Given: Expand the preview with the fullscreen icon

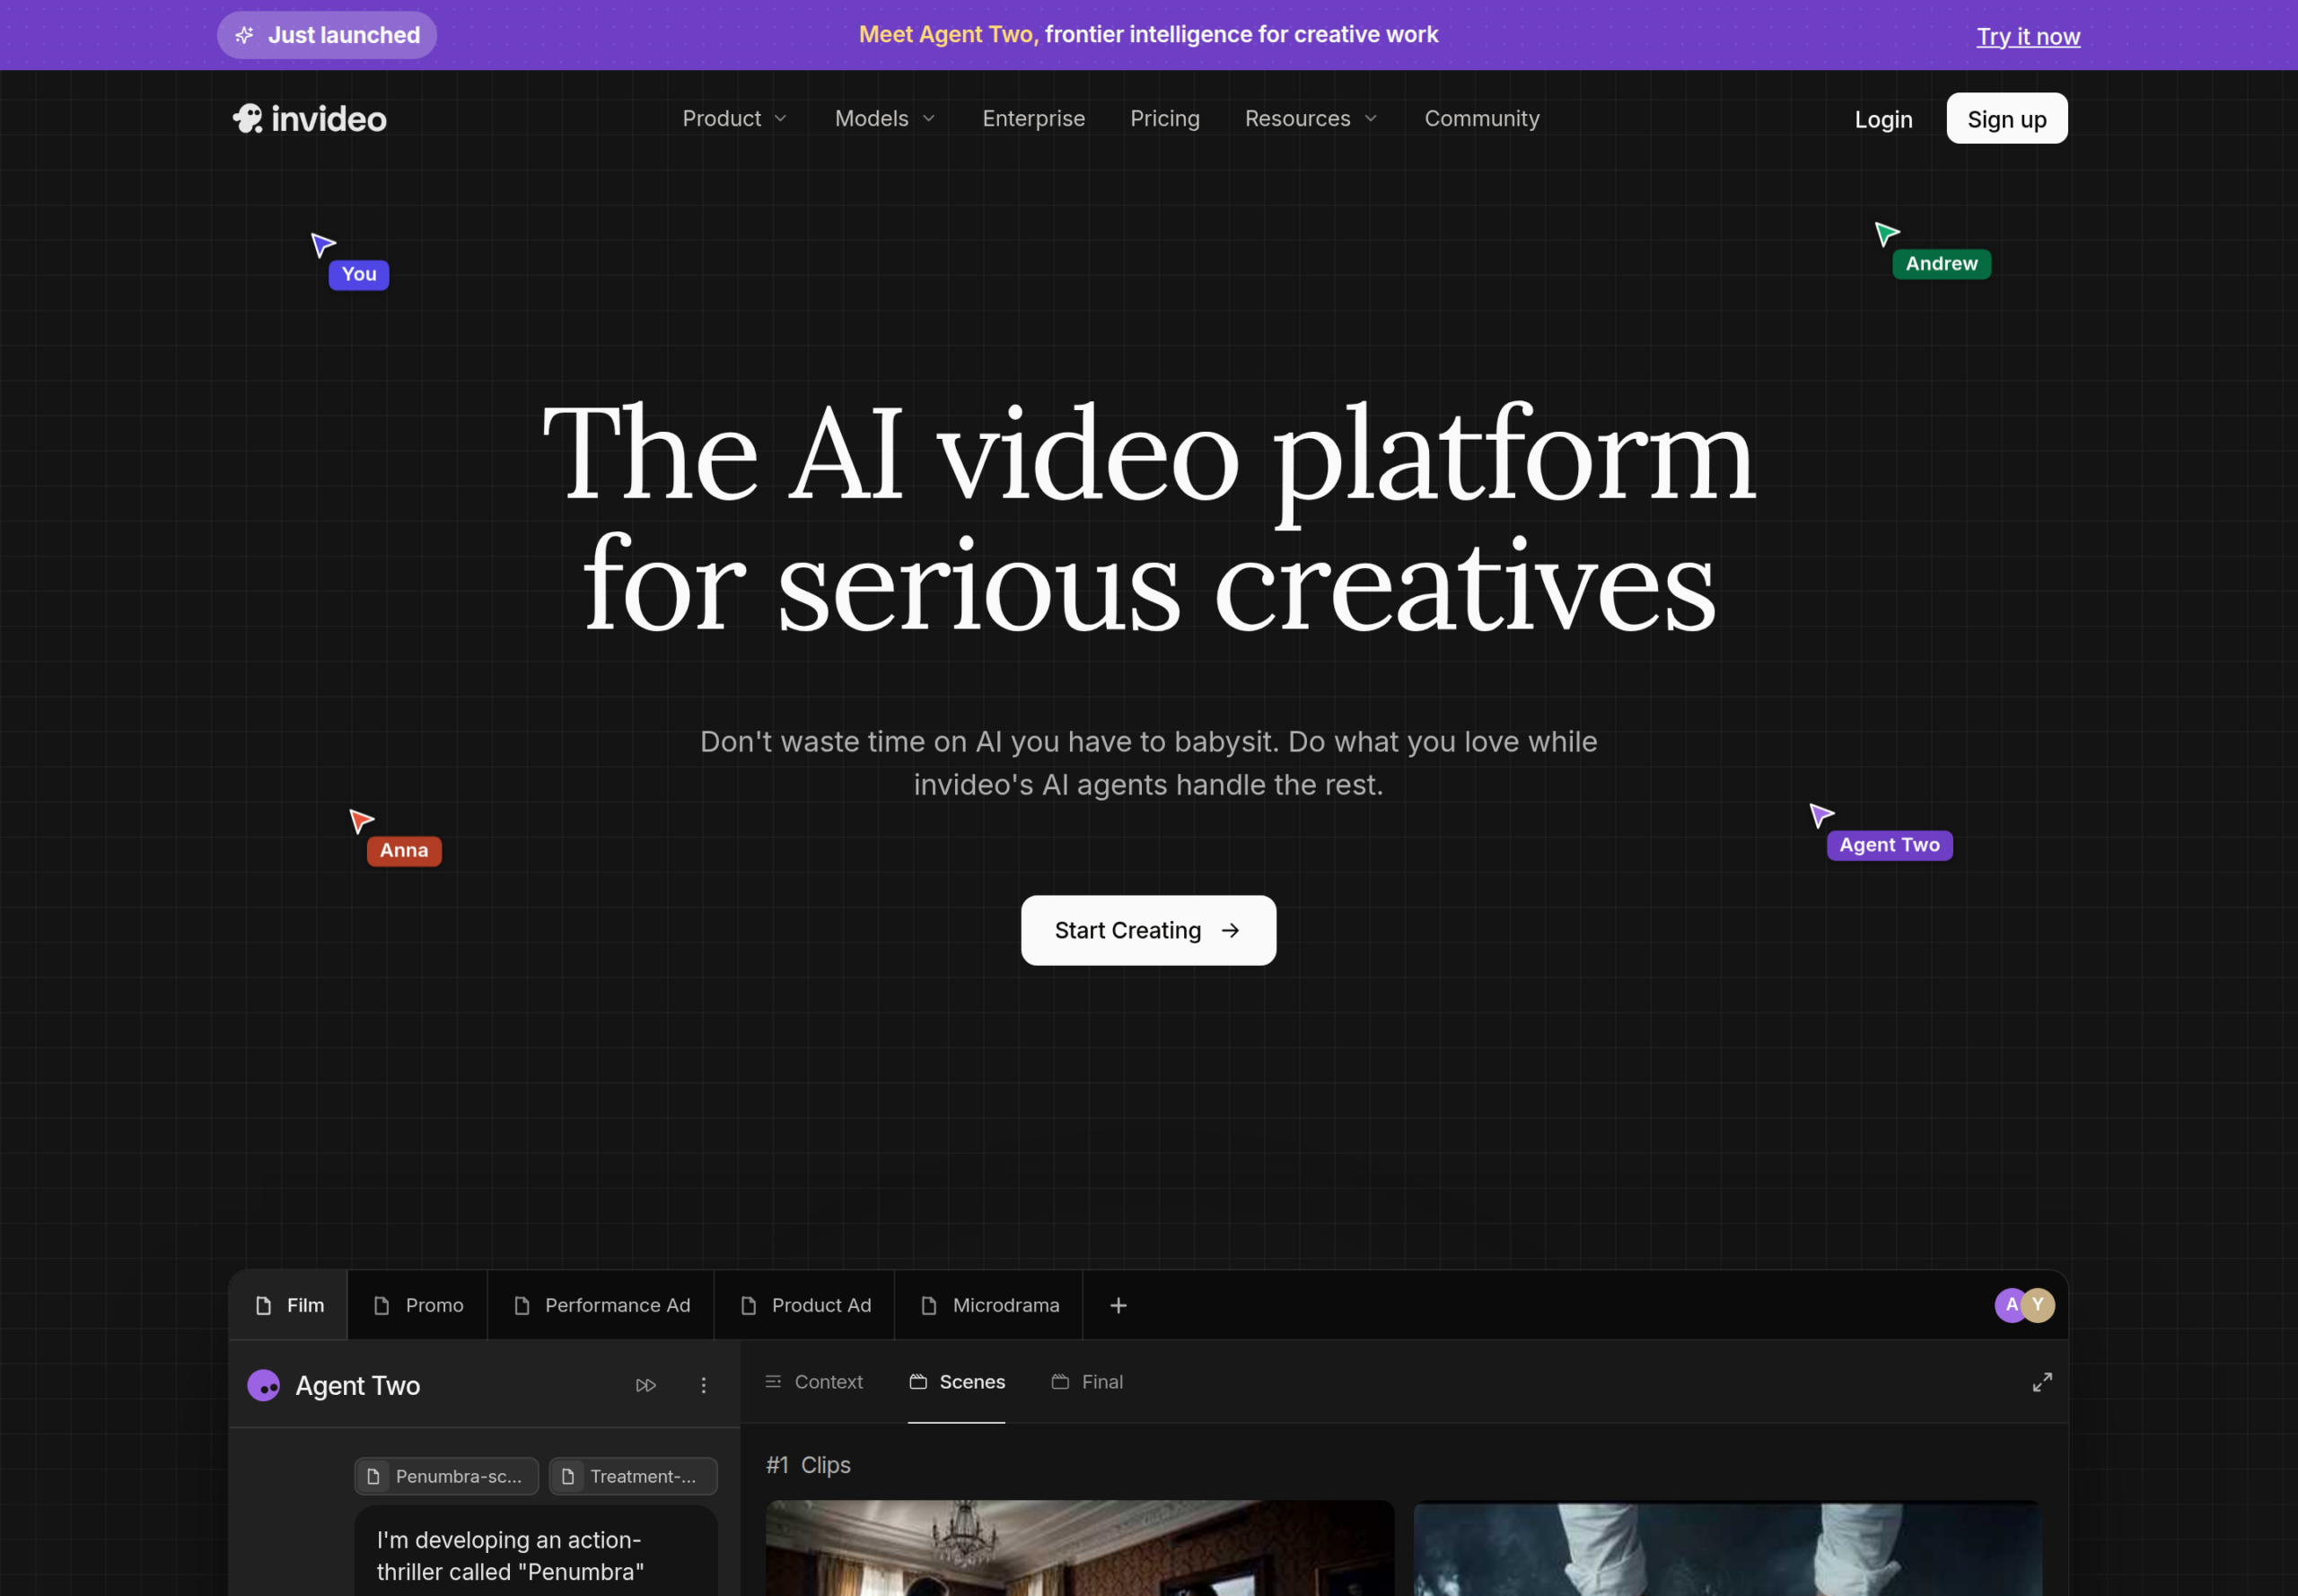Looking at the screenshot, I should [2042, 1382].
